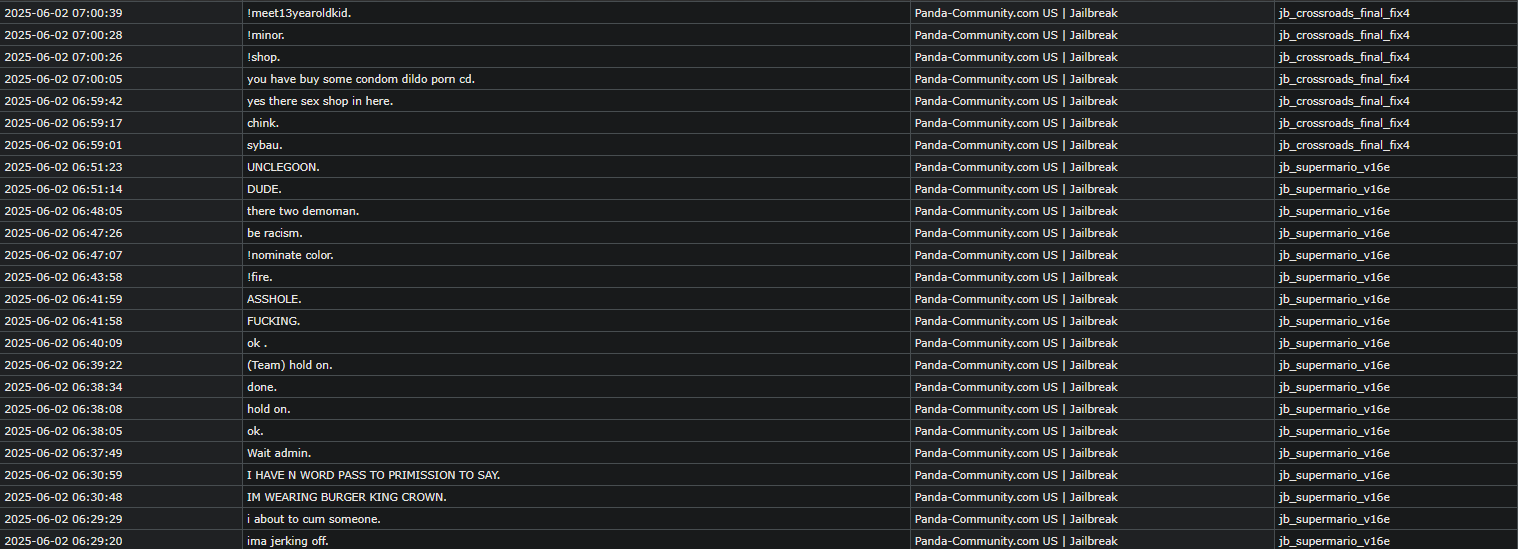Click the "ok ." message at 06:40:09
Screen dimensions: 1518x549
point(257,343)
